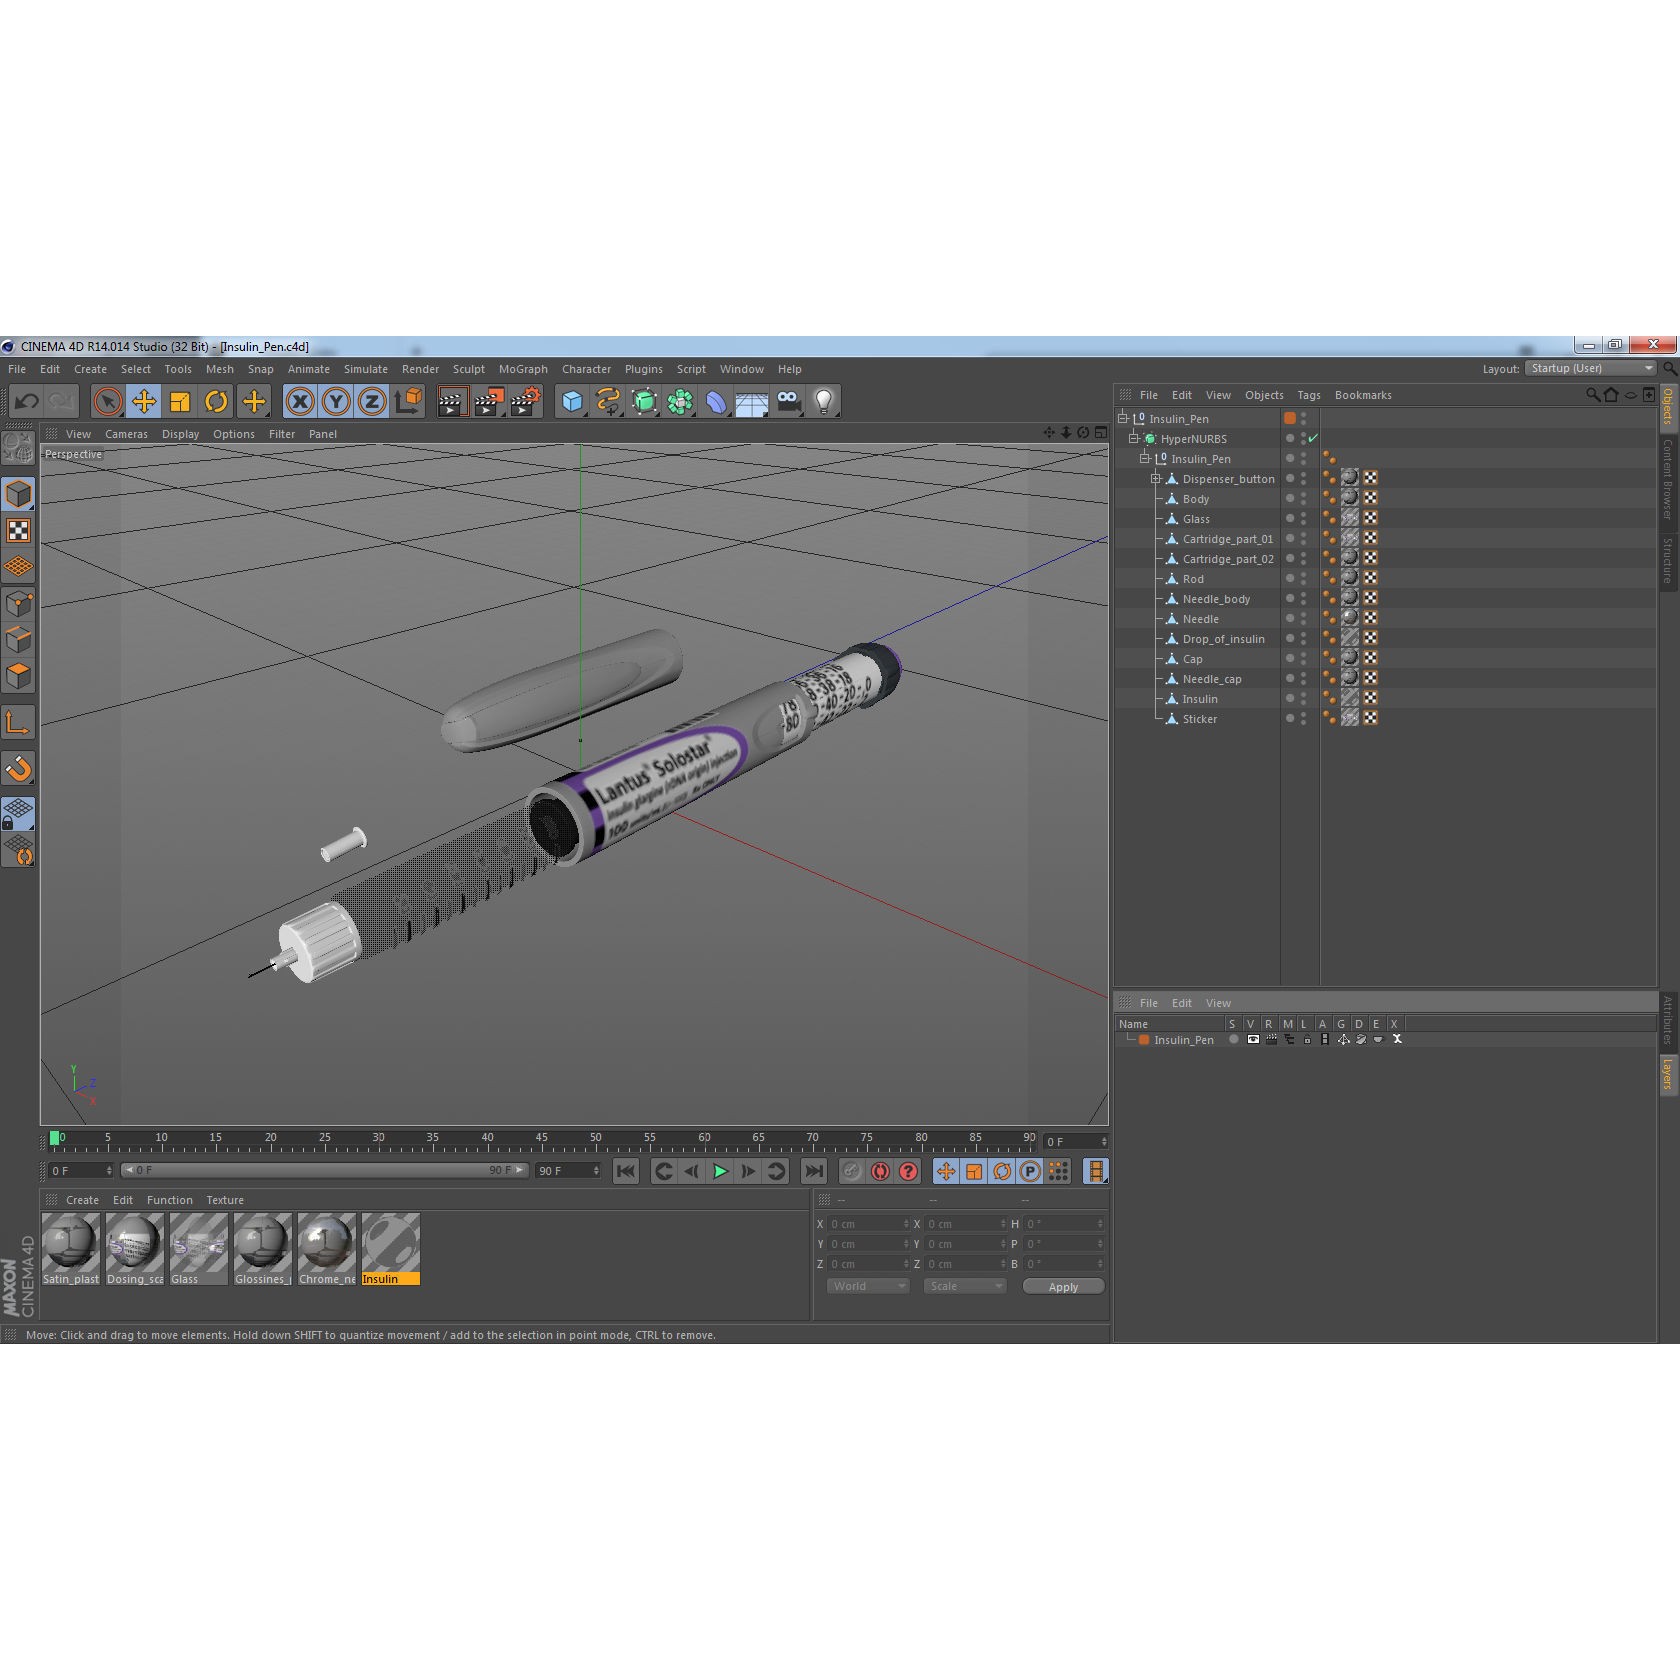The image size is (1680, 1680).
Task: Toggle the HyperNURBS enable checkmark
Action: pos(1313,438)
